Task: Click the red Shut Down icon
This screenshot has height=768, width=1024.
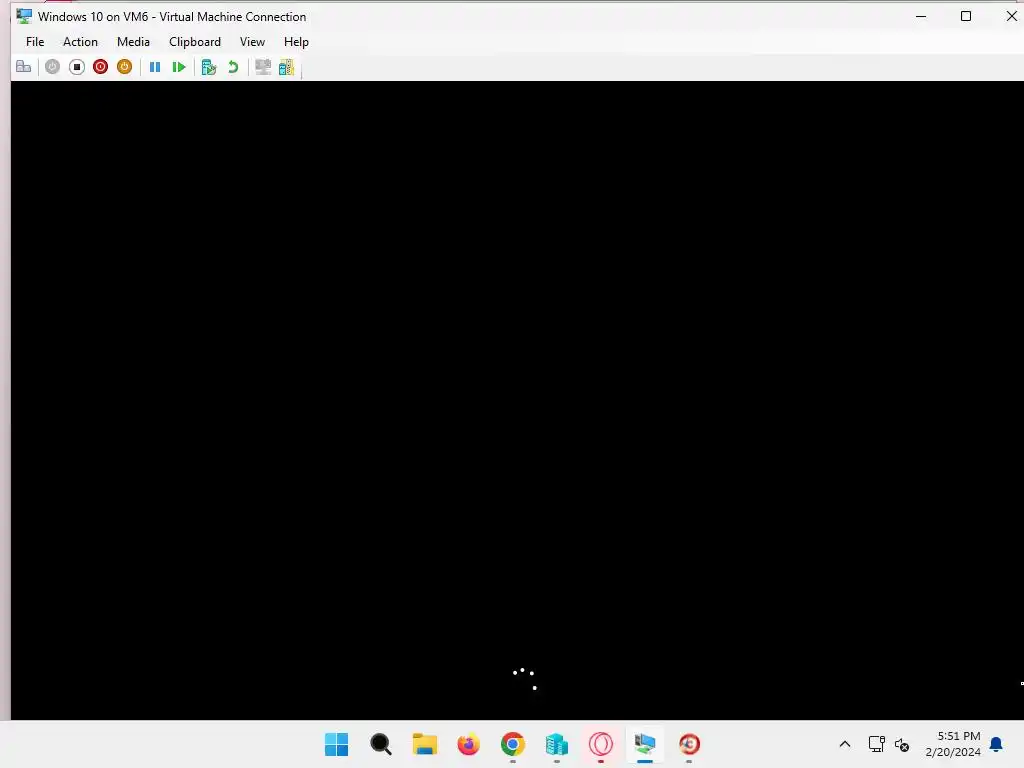Action: tap(101, 67)
